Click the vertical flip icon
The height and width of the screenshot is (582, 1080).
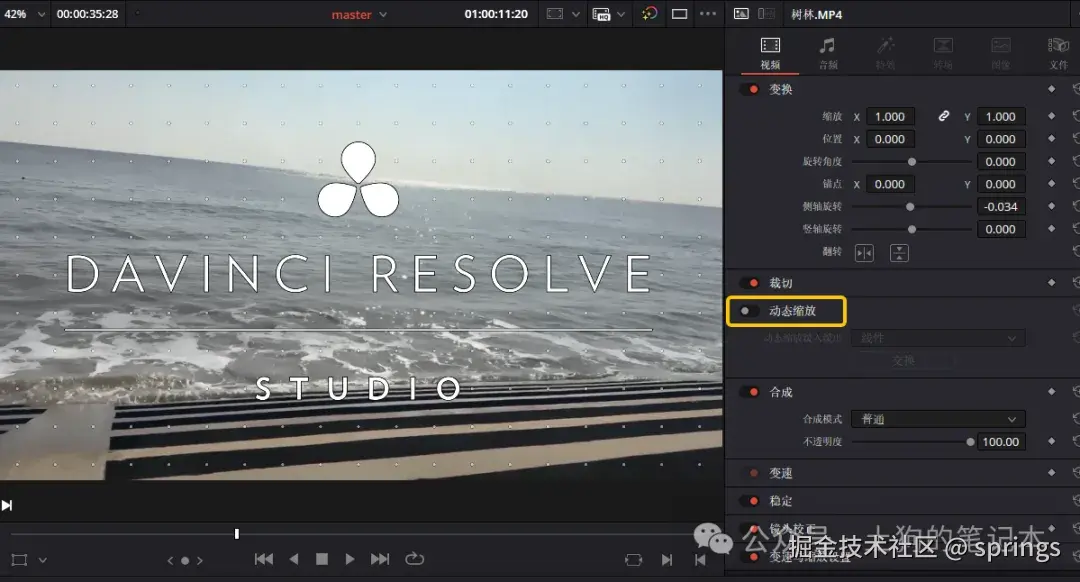click(x=899, y=253)
